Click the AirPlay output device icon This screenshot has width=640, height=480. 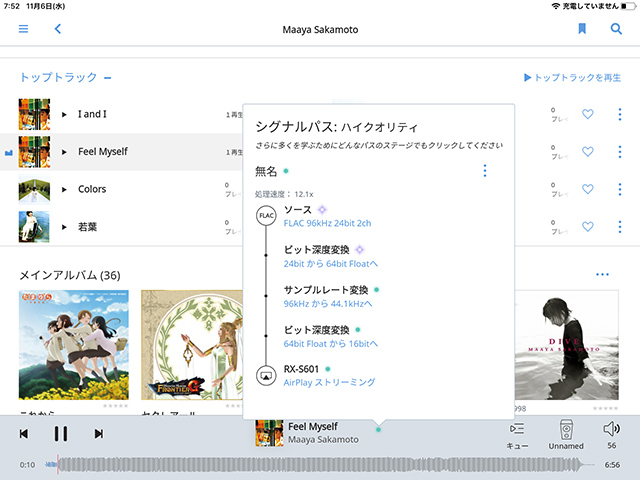pyautogui.click(x=266, y=376)
